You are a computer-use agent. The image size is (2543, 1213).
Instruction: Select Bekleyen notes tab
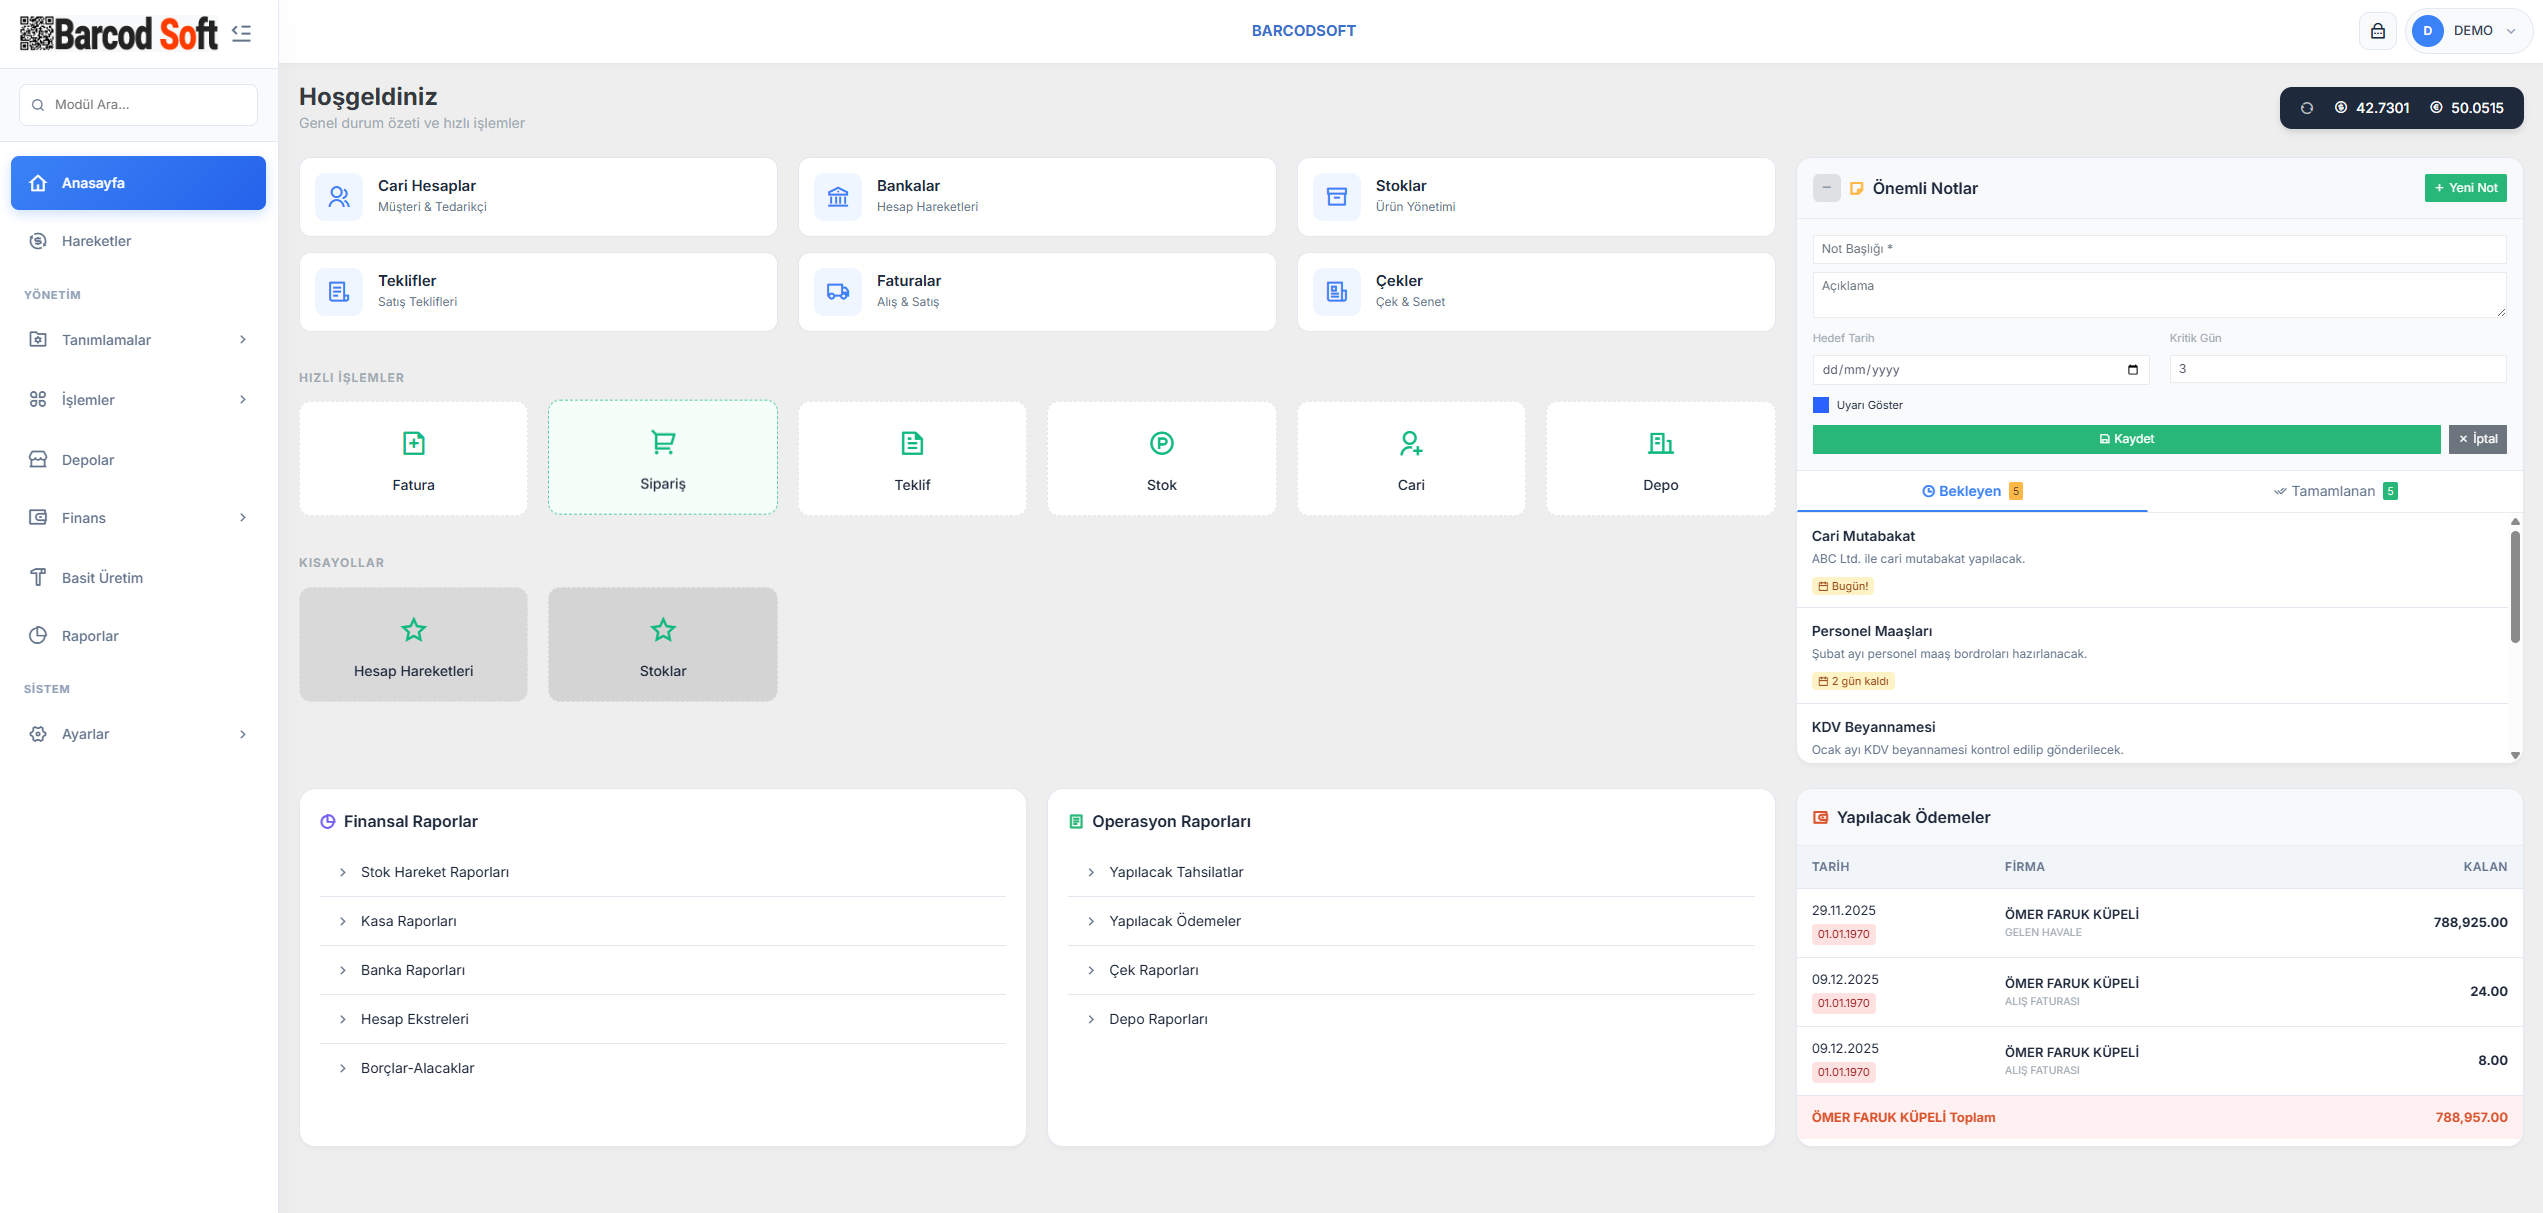click(1971, 491)
